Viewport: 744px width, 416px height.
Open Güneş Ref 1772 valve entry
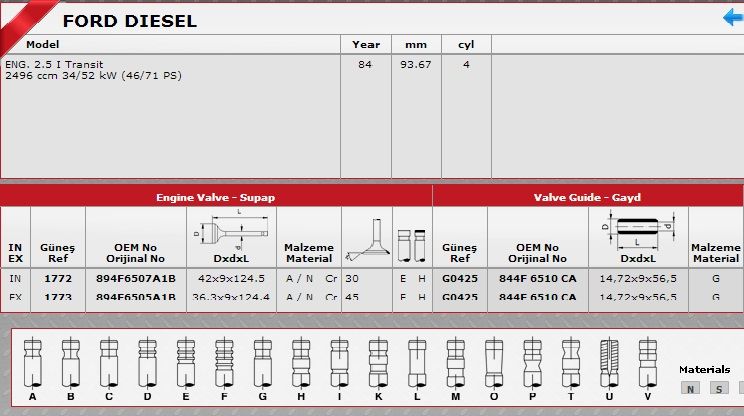[x=58, y=279]
